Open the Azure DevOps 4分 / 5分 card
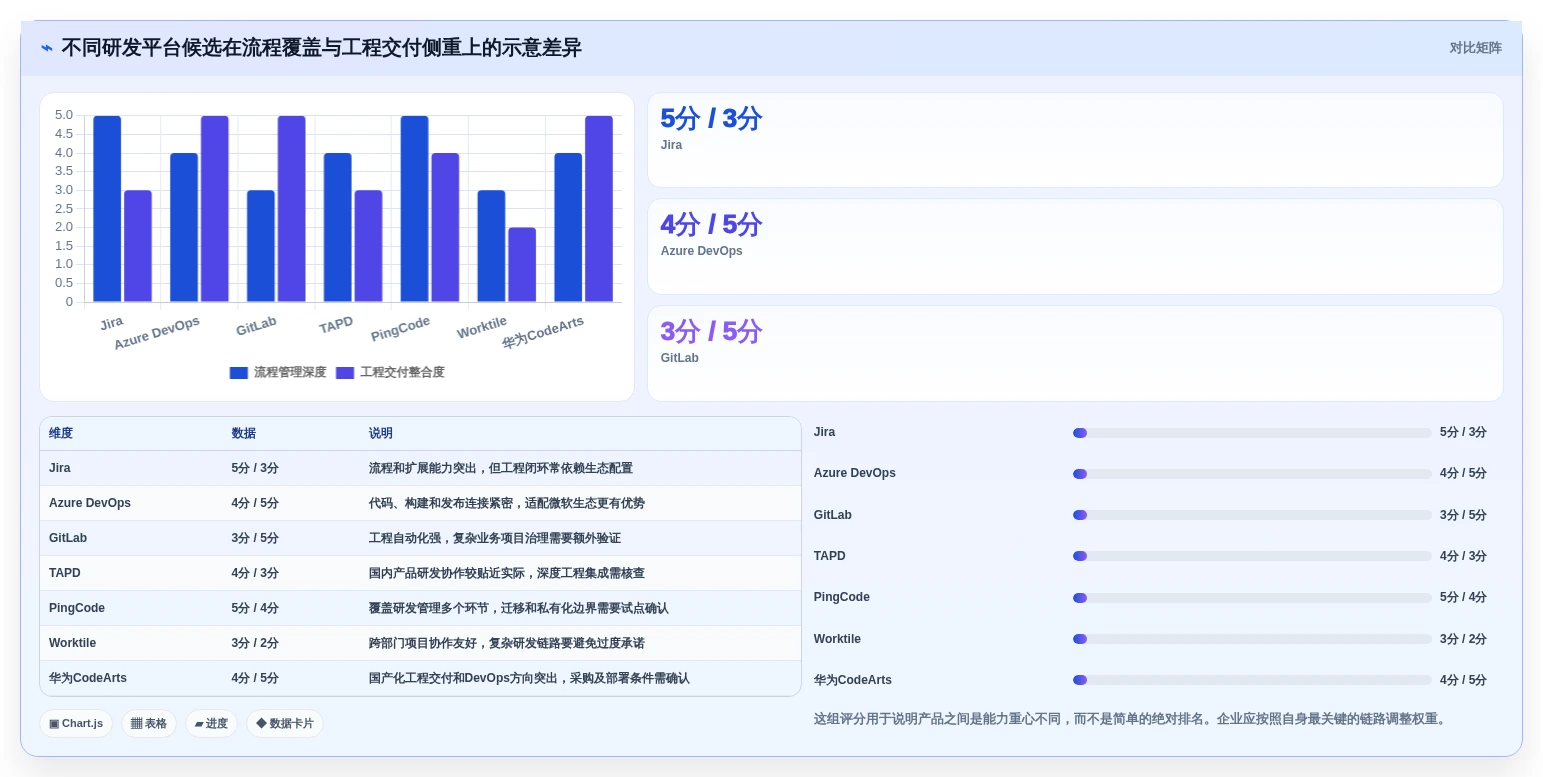 coord(1075,246)
